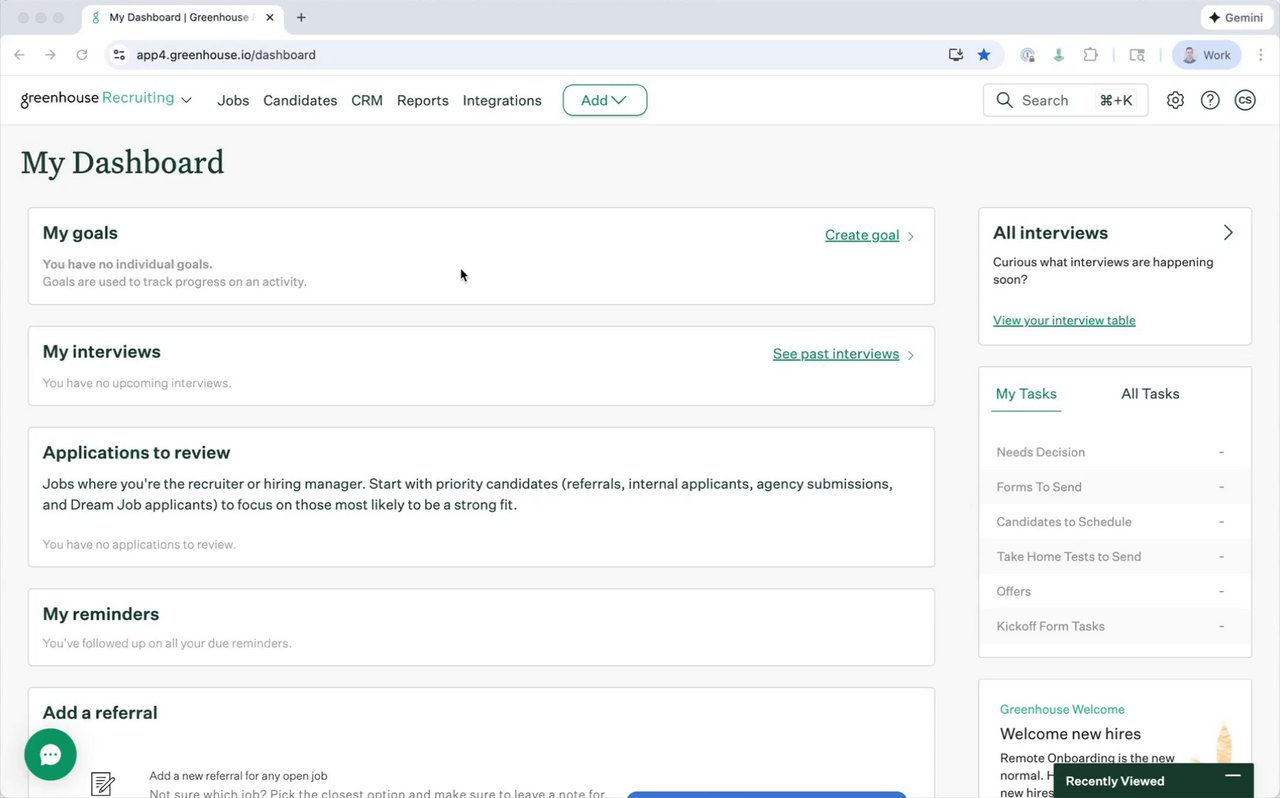The width and height of the screenshot is (1280, 798).
Task: Click the address bar URL
Action: coord(226,55)
